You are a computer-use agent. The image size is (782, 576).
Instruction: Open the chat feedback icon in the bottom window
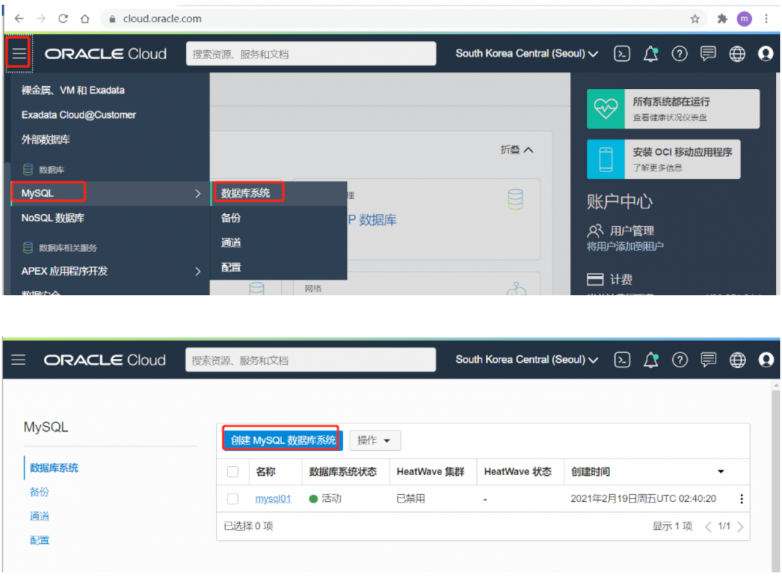click(x=708, y=360)
